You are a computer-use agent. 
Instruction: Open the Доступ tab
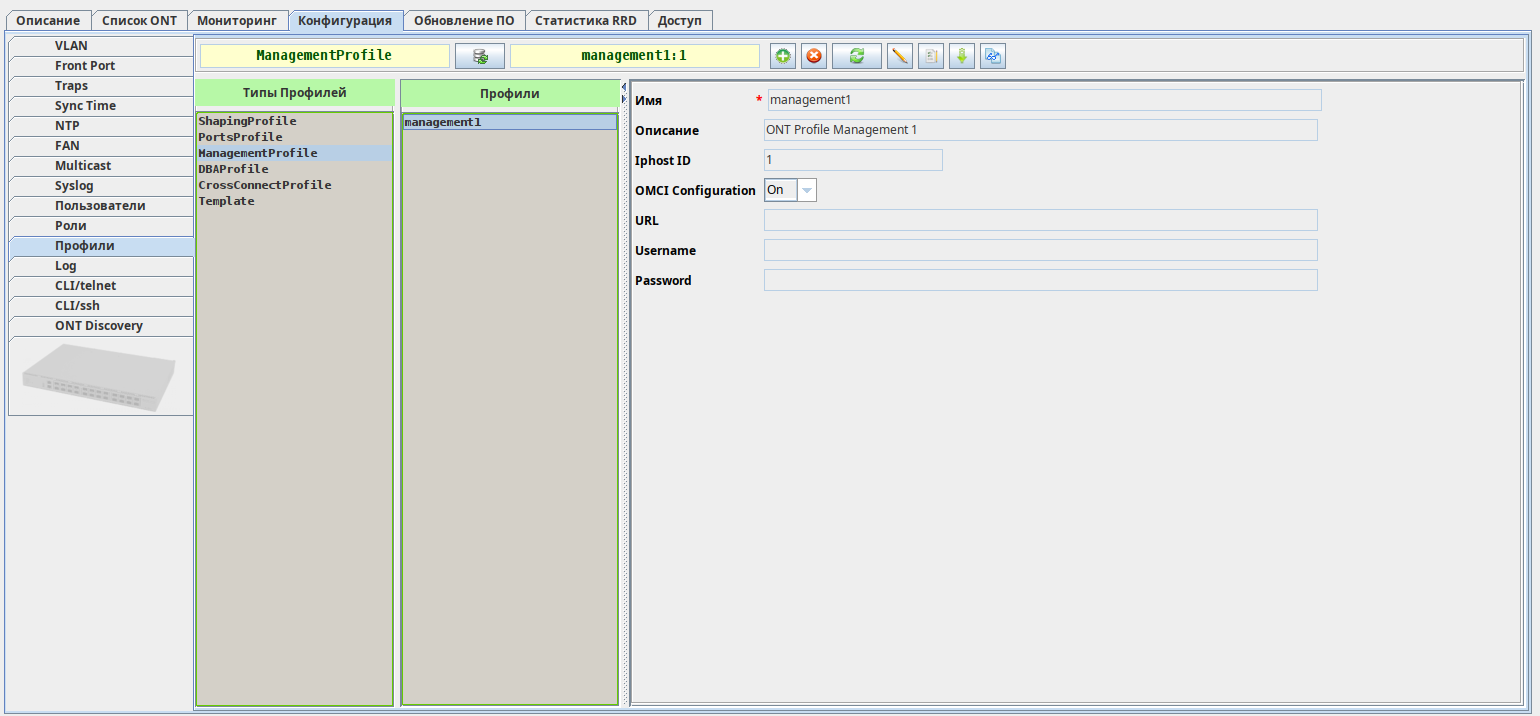click(680, 20)
